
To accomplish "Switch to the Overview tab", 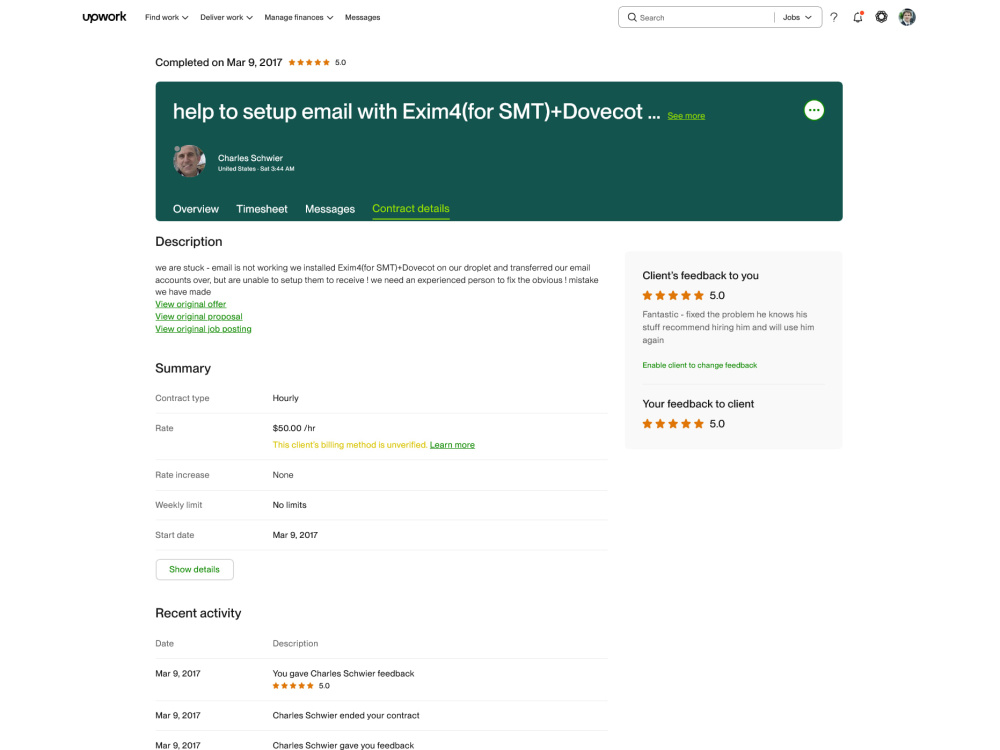I will (196, 209).
